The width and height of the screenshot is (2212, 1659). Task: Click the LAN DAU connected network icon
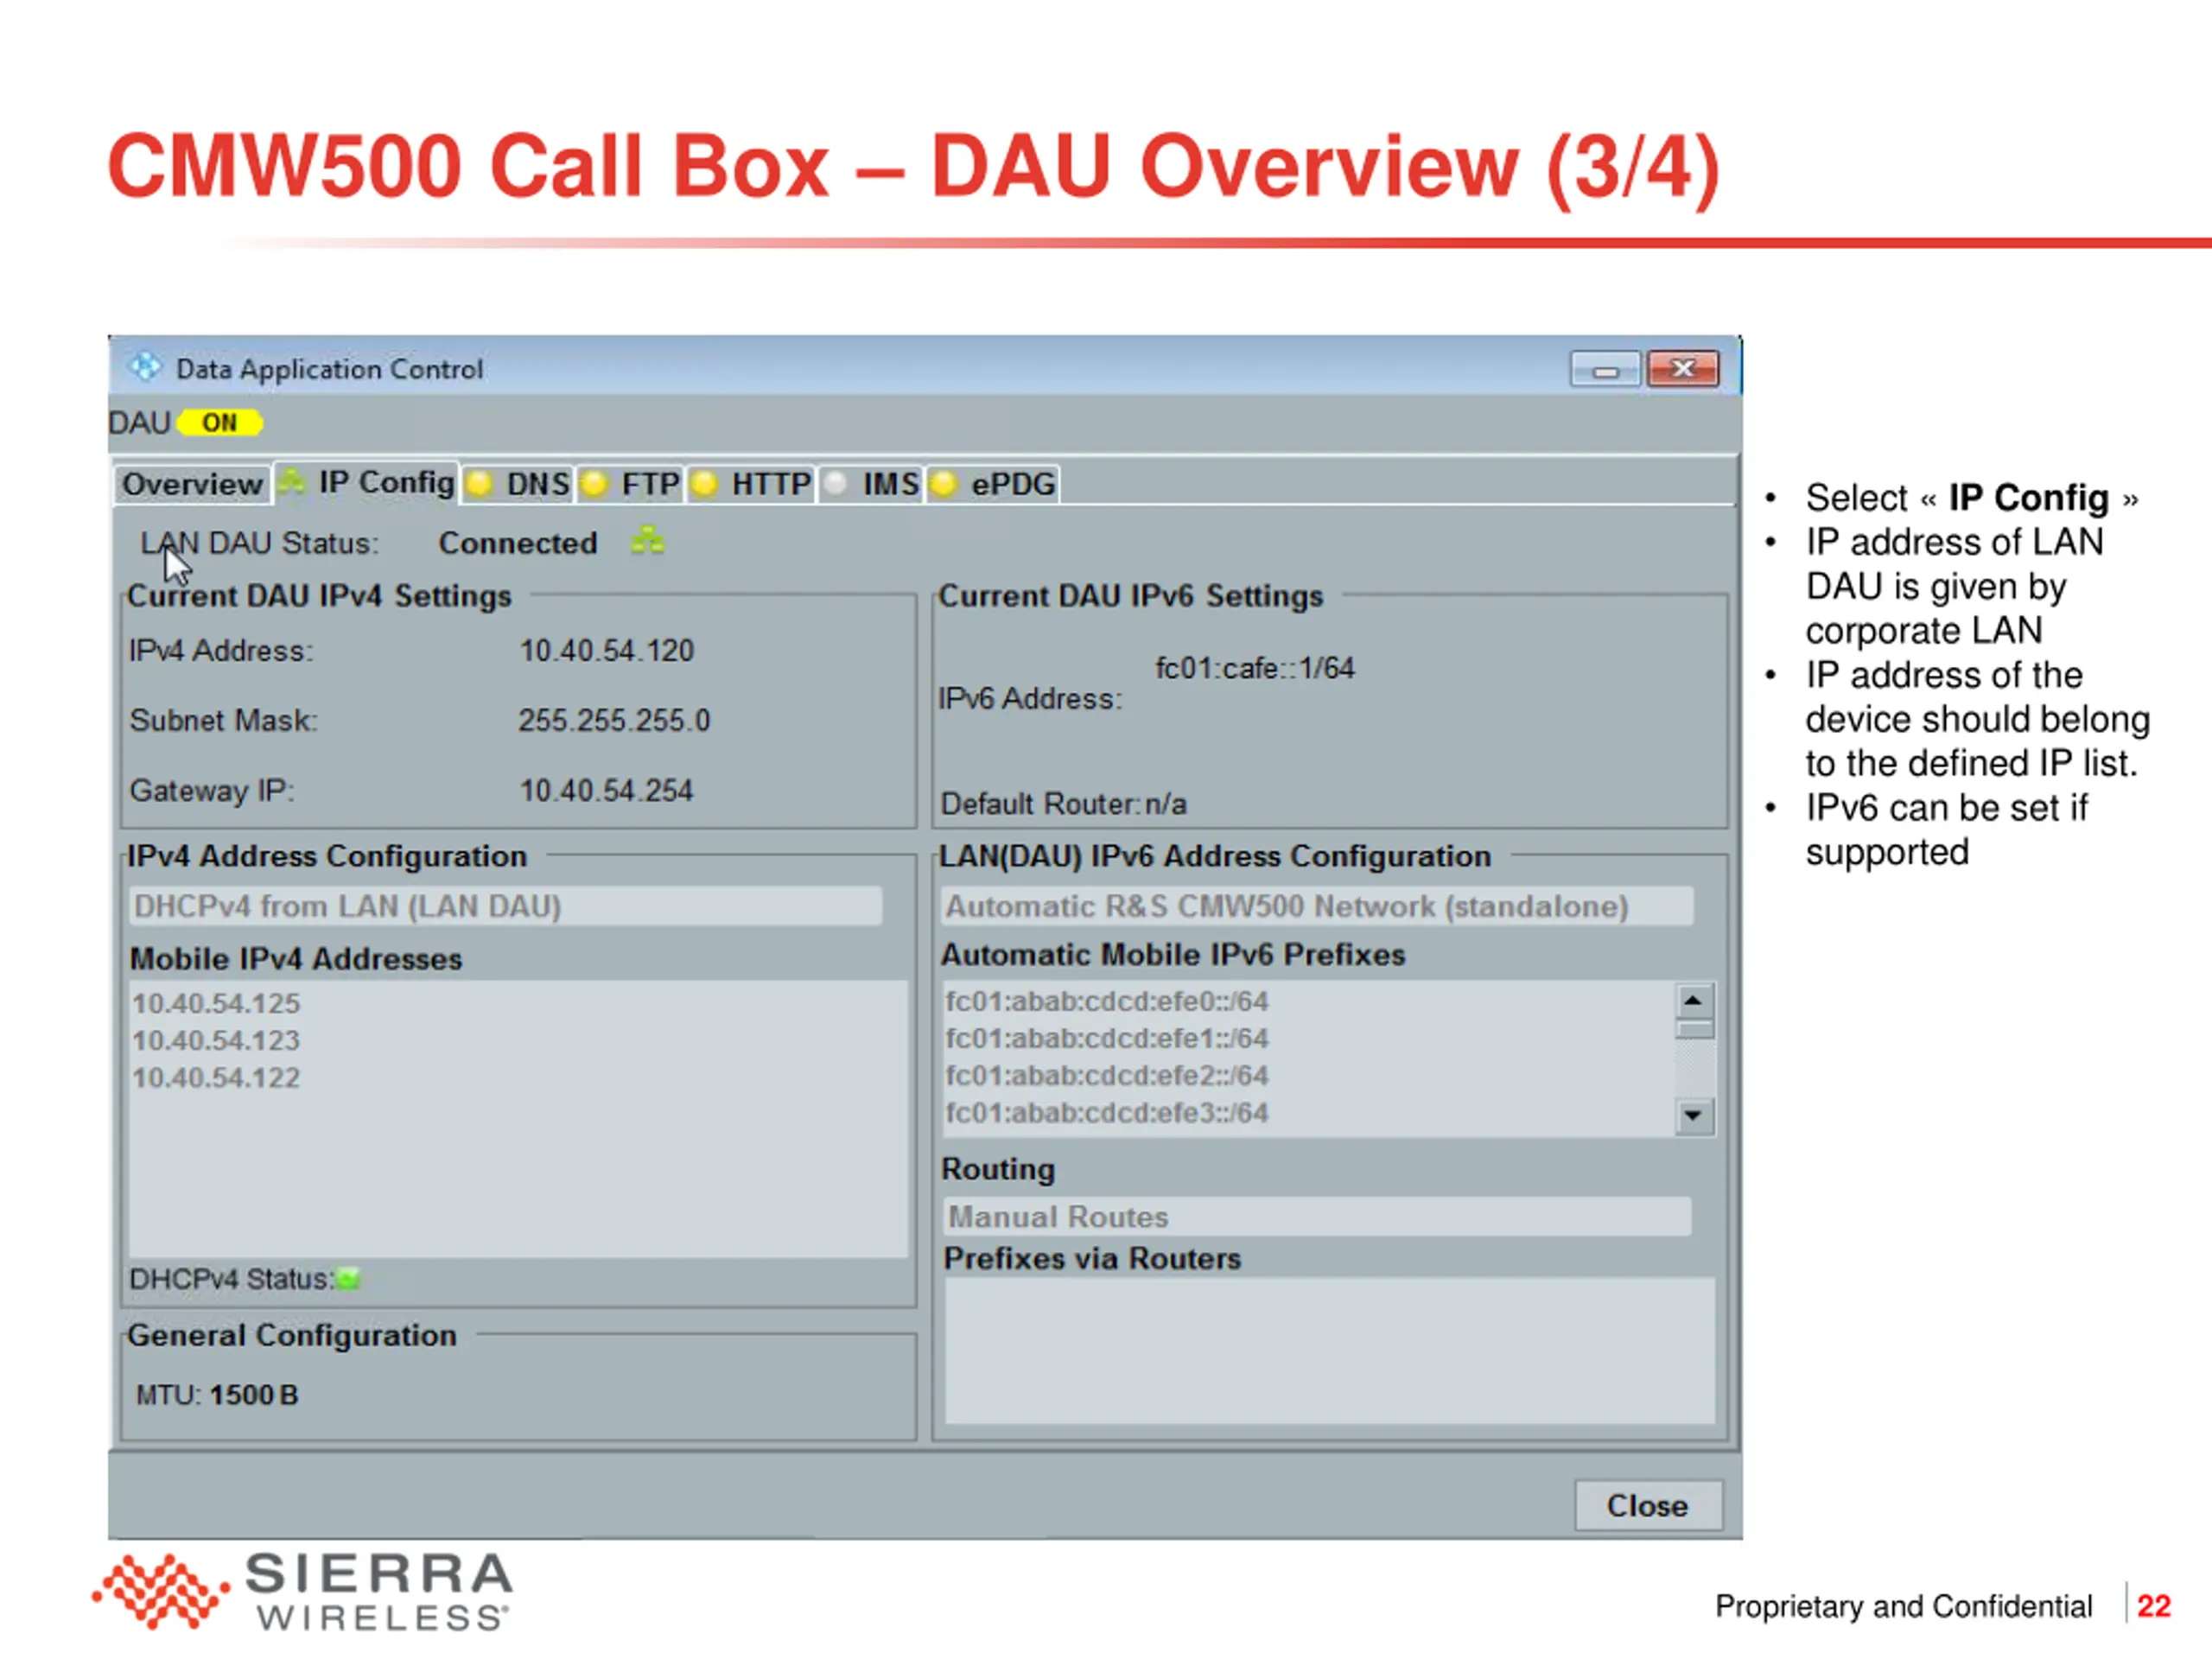tap(648, 541)
